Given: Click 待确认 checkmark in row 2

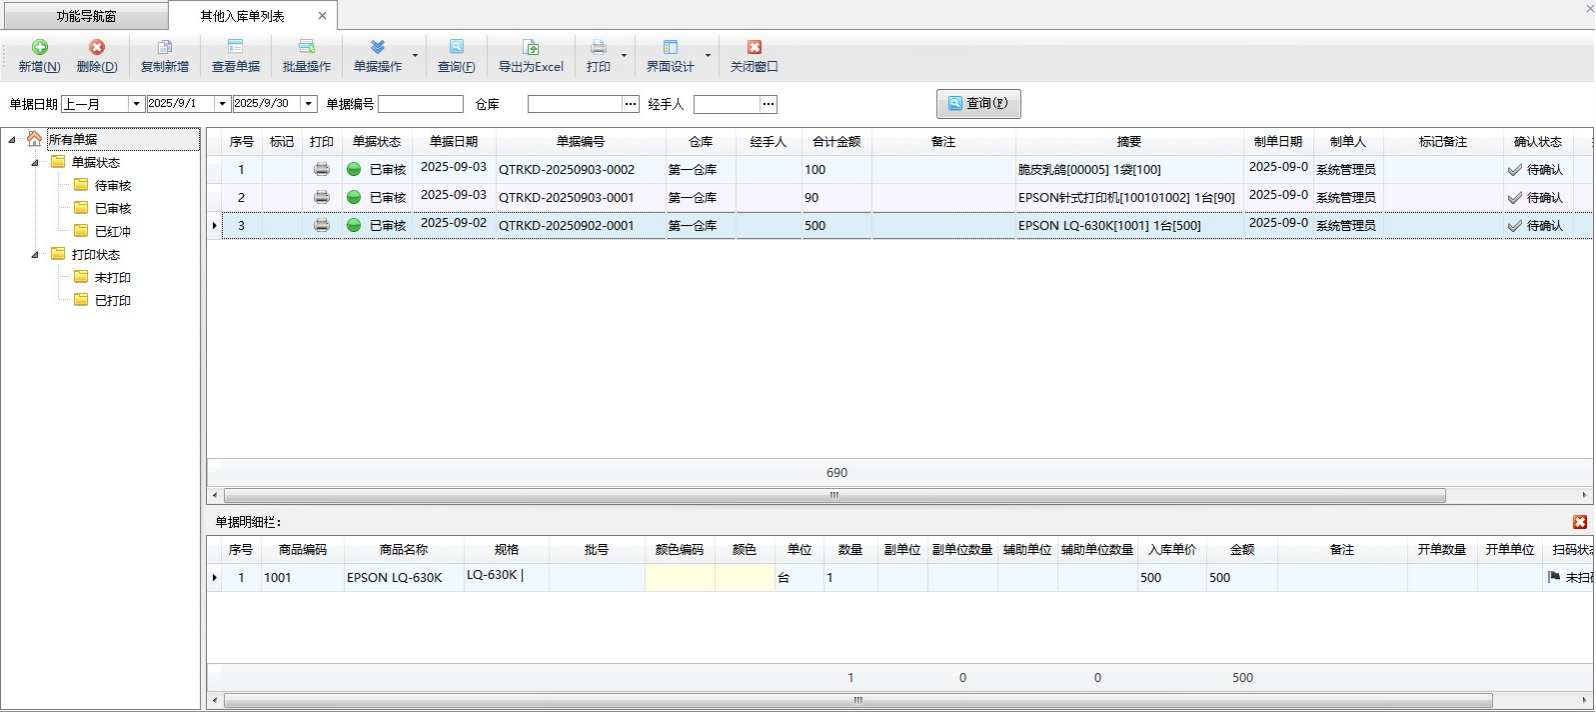Looking at the screenshot, I should 1514,198.
